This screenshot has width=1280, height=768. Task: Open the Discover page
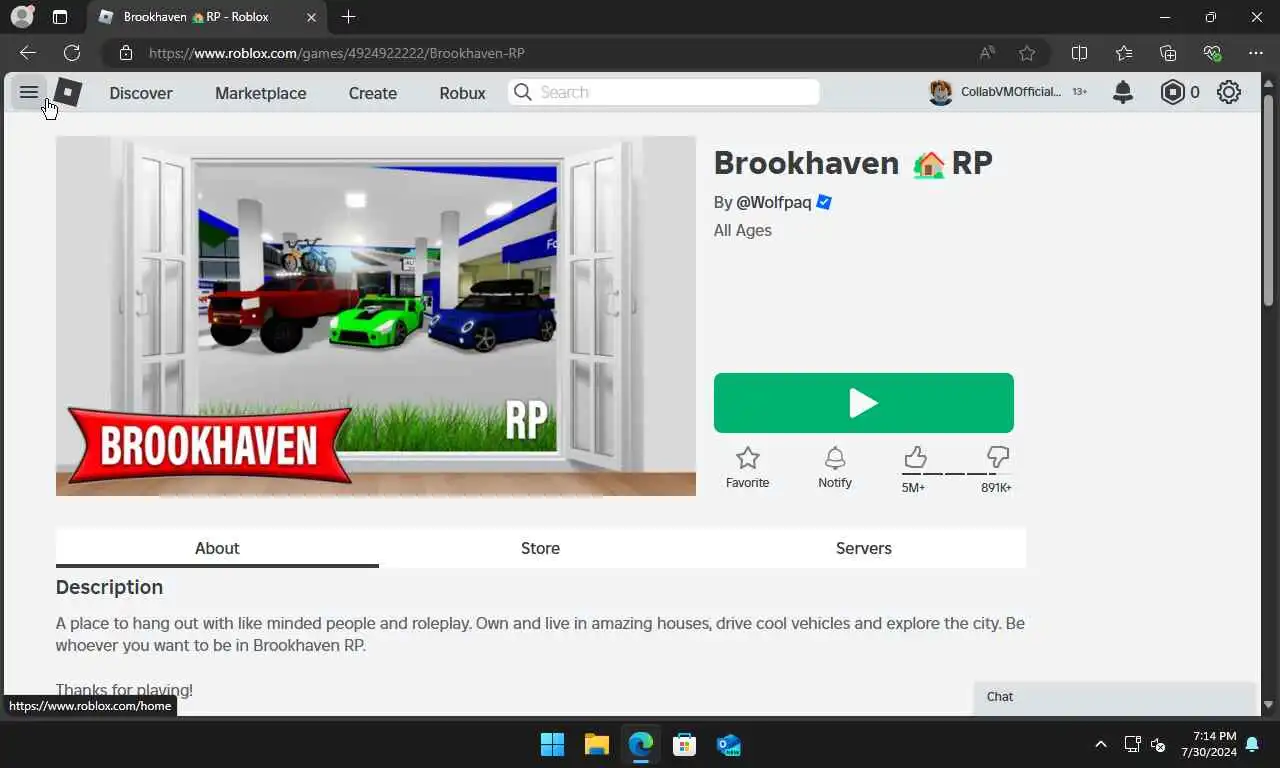[141, 93]
